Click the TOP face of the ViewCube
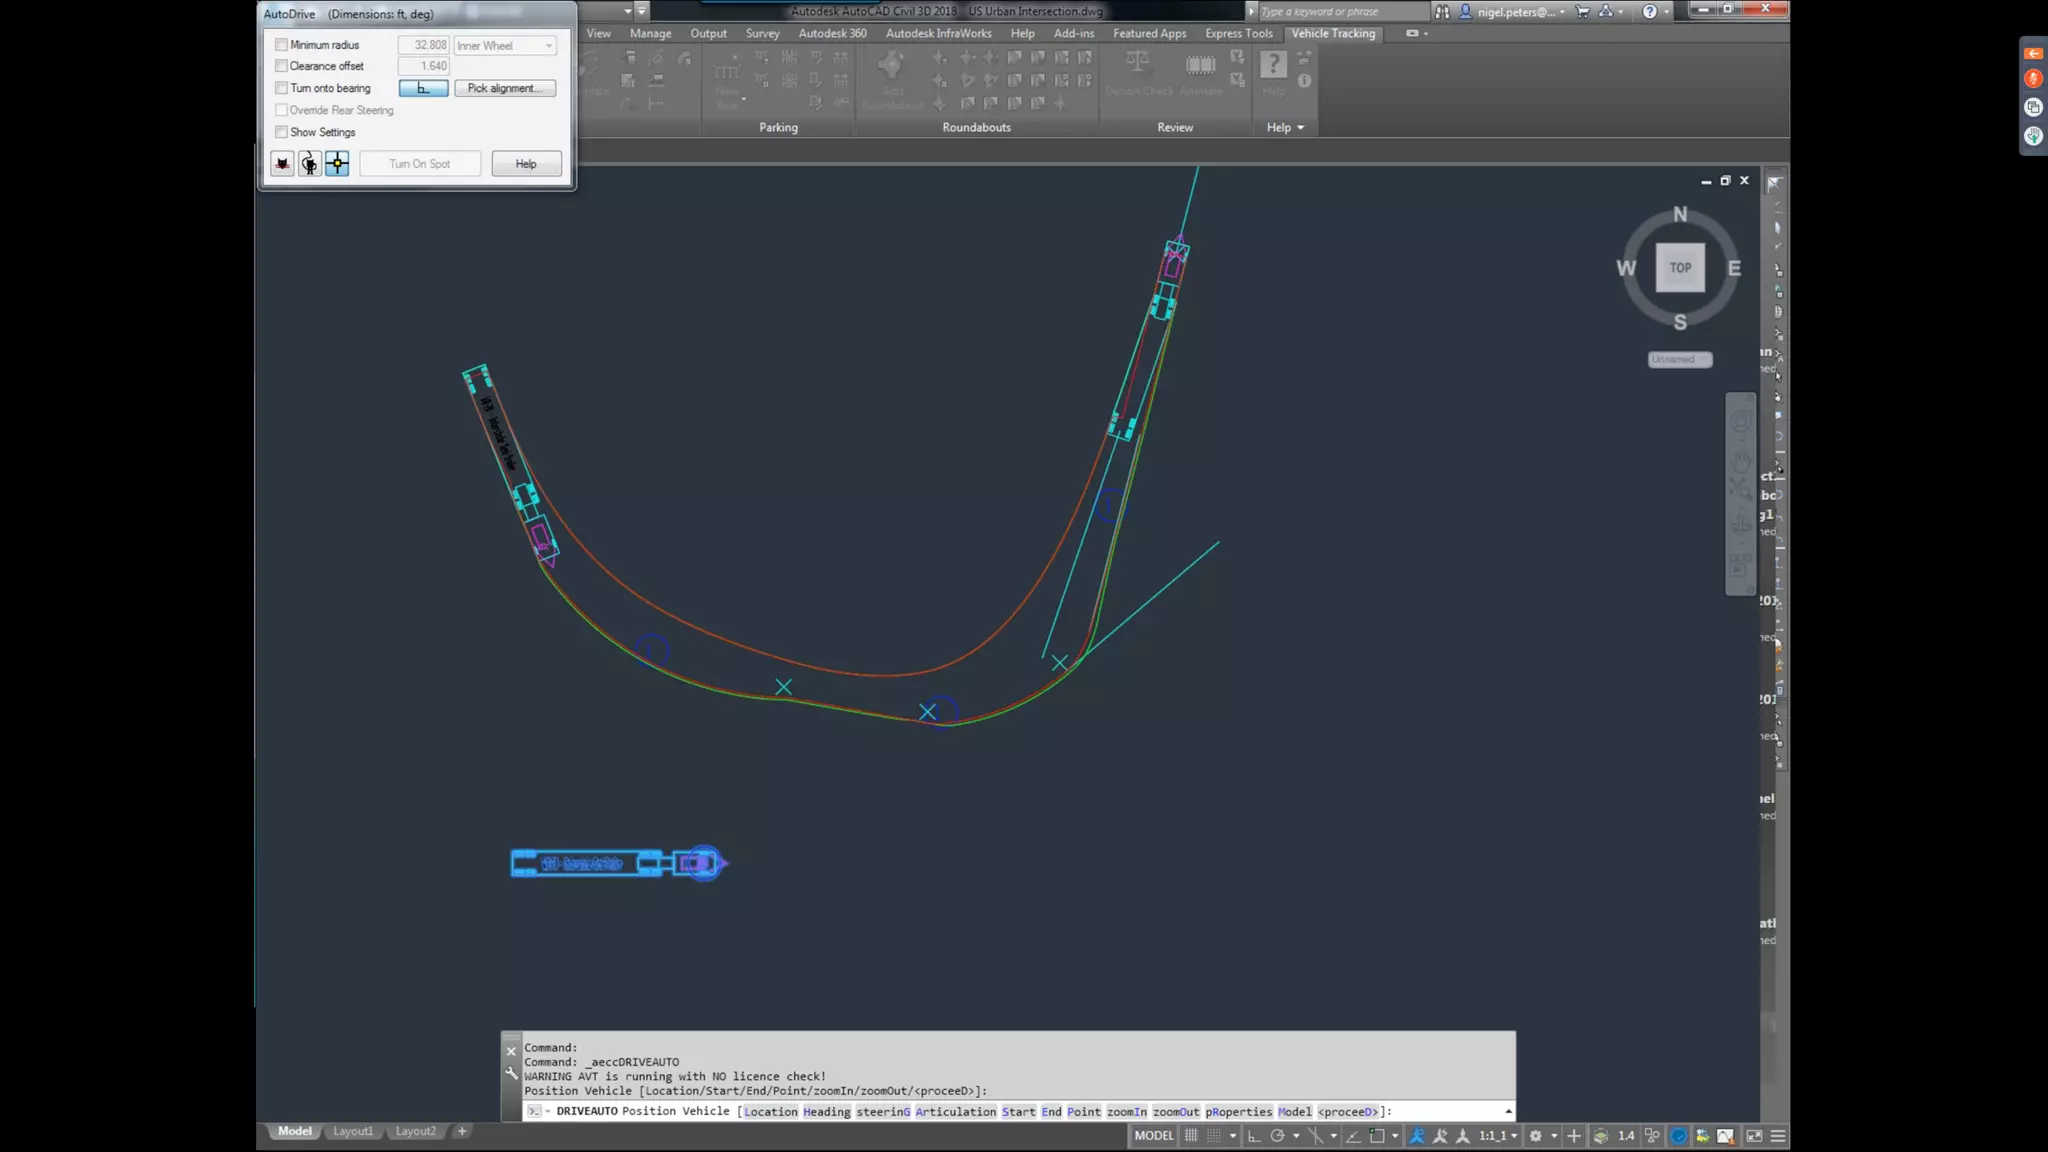This screenshot has width=2048, height=1152. pyautogui.click(x=1680, y=268)
